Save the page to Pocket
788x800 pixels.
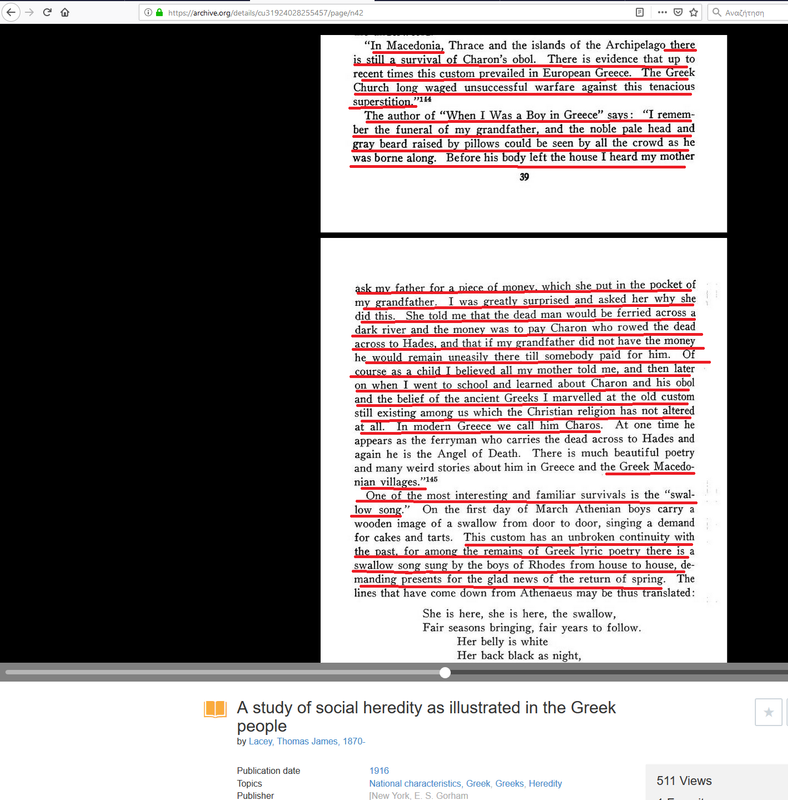(x=678, y=12)
